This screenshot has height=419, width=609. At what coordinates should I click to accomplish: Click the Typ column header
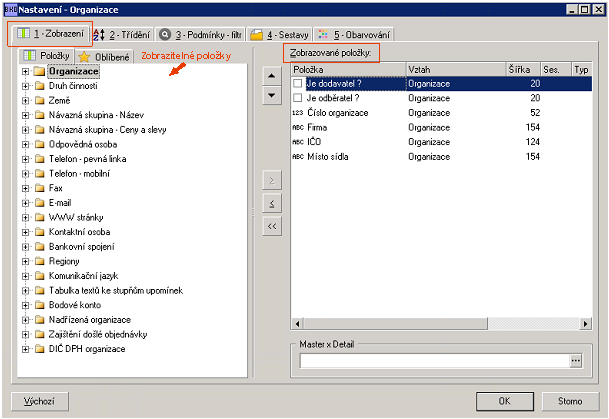[x=582, y=70]
